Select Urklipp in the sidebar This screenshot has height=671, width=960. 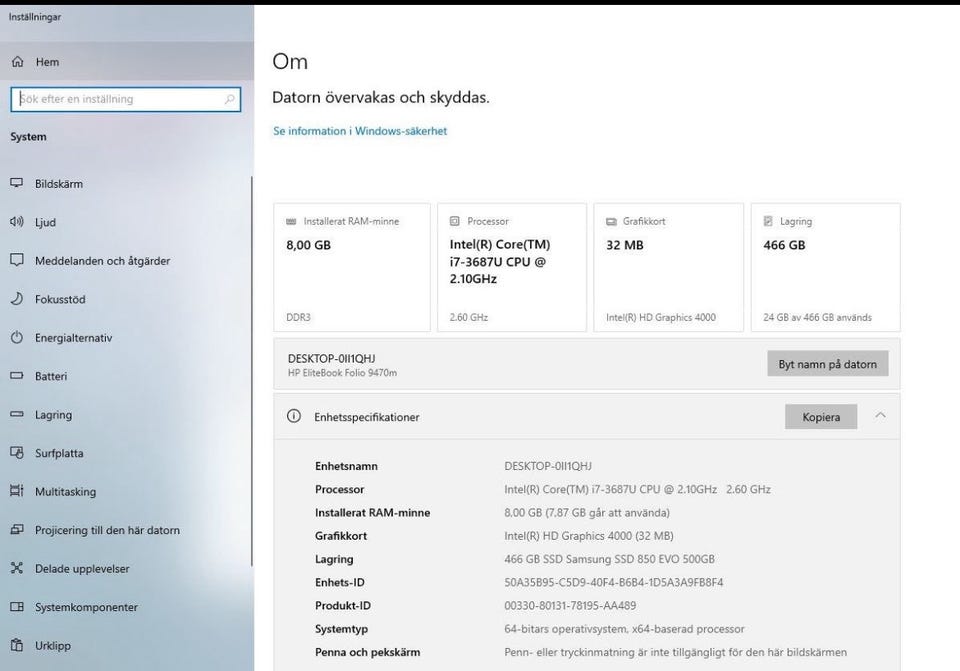tap(52, 646)
